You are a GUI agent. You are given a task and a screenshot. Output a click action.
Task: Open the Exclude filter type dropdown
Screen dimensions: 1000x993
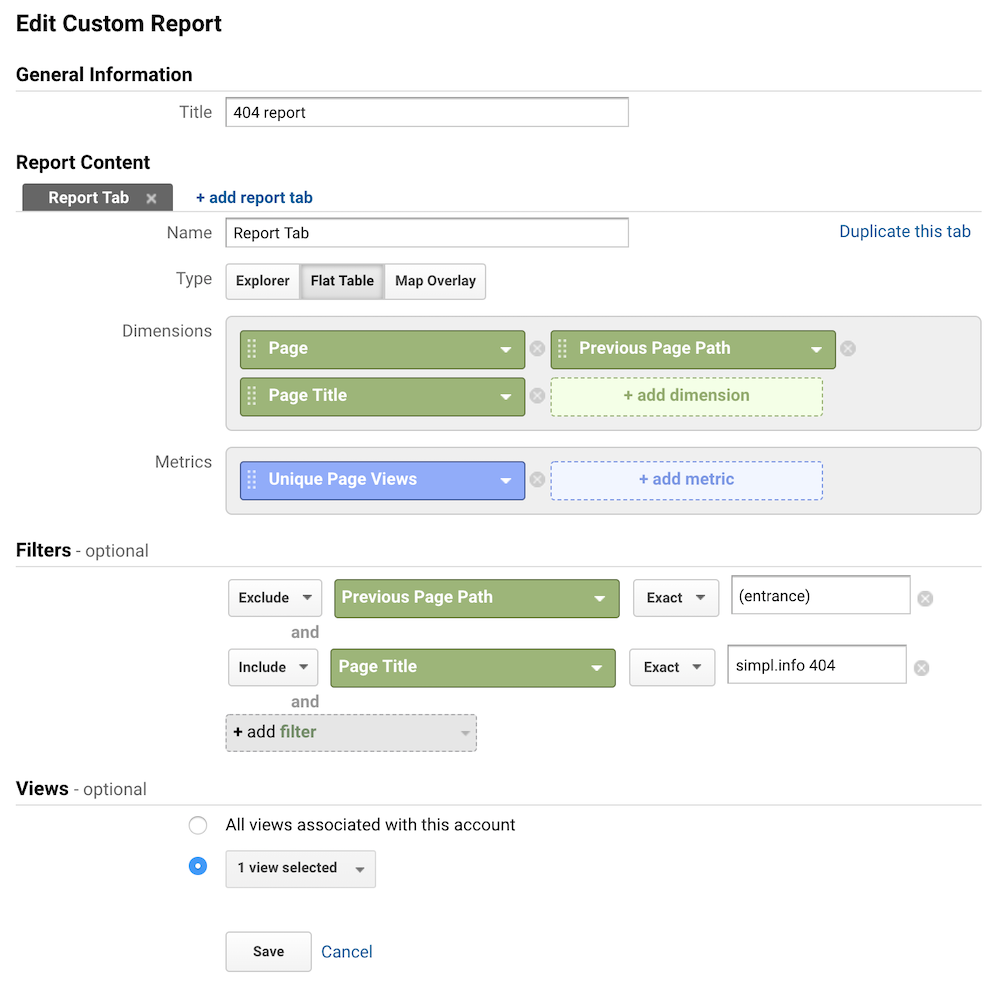(x=275, y=598)
